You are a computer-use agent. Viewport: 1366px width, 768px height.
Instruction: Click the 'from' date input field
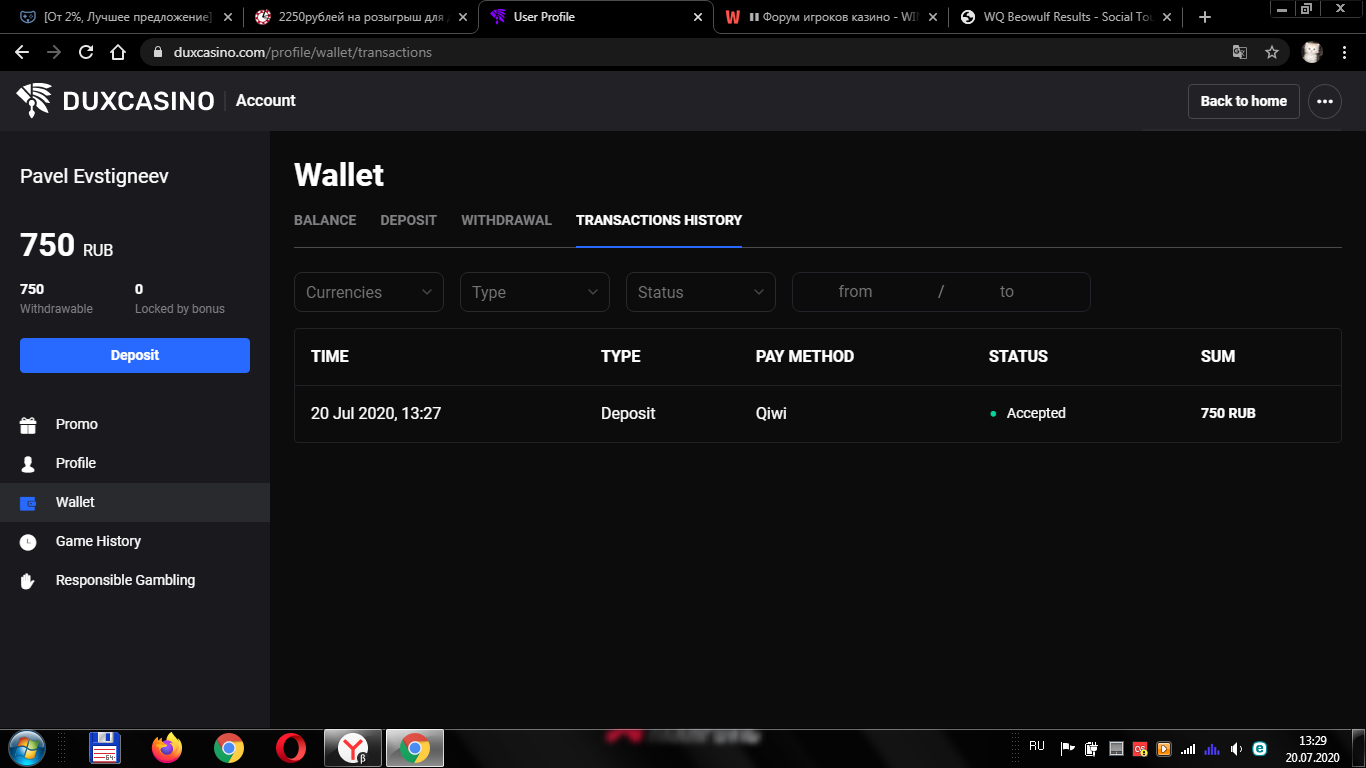pos(855,292)
